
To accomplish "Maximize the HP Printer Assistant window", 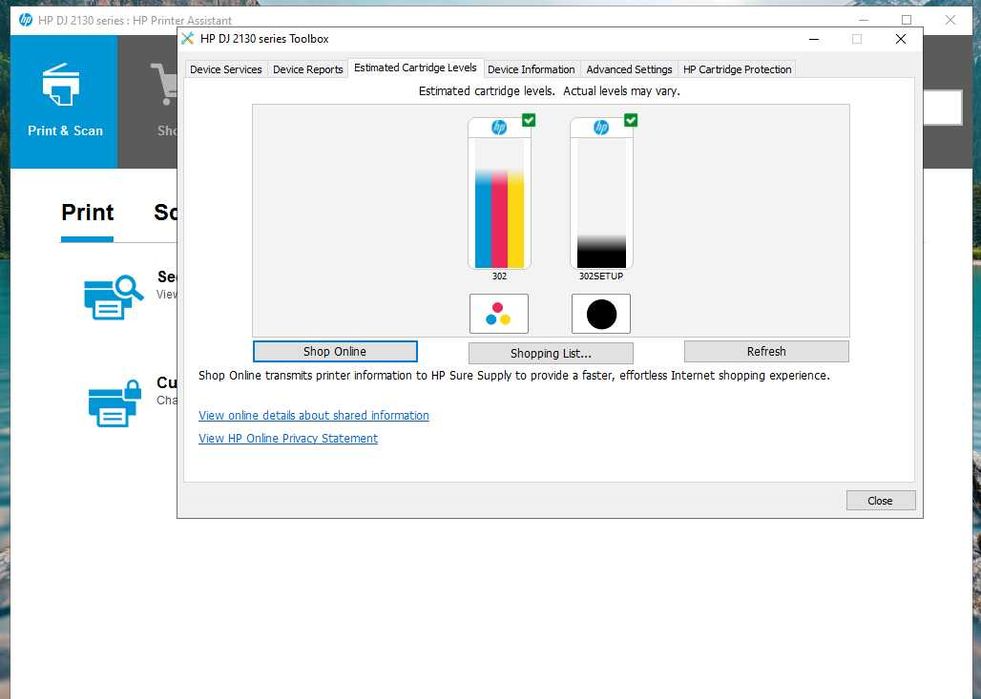I will 907,20.
